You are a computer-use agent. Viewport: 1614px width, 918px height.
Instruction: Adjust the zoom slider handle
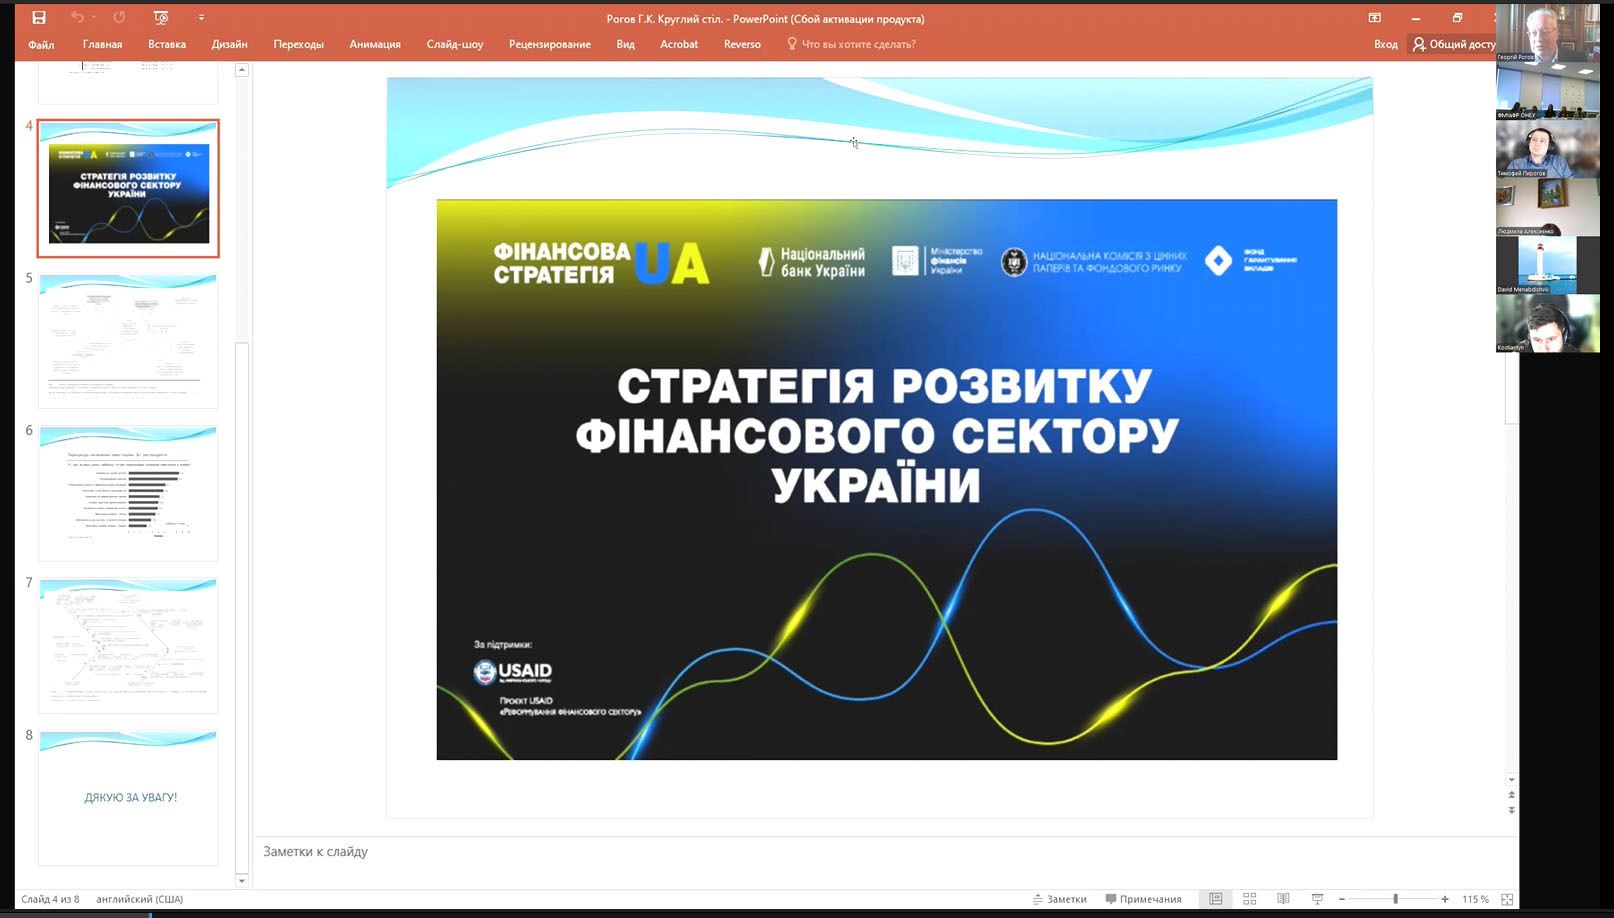(1395, 899)
